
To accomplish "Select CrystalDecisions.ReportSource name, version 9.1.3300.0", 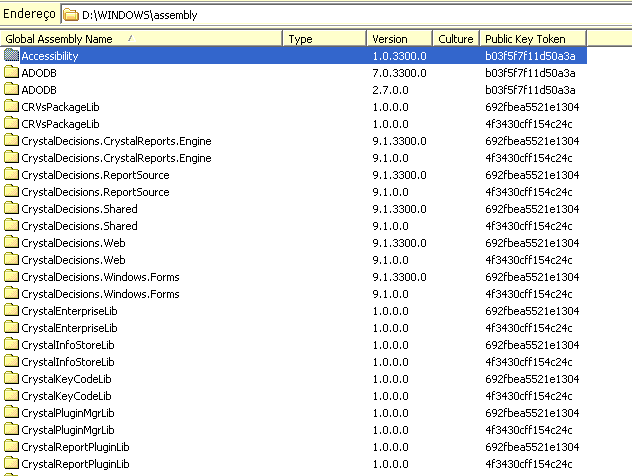I will (x=96, y=175).
